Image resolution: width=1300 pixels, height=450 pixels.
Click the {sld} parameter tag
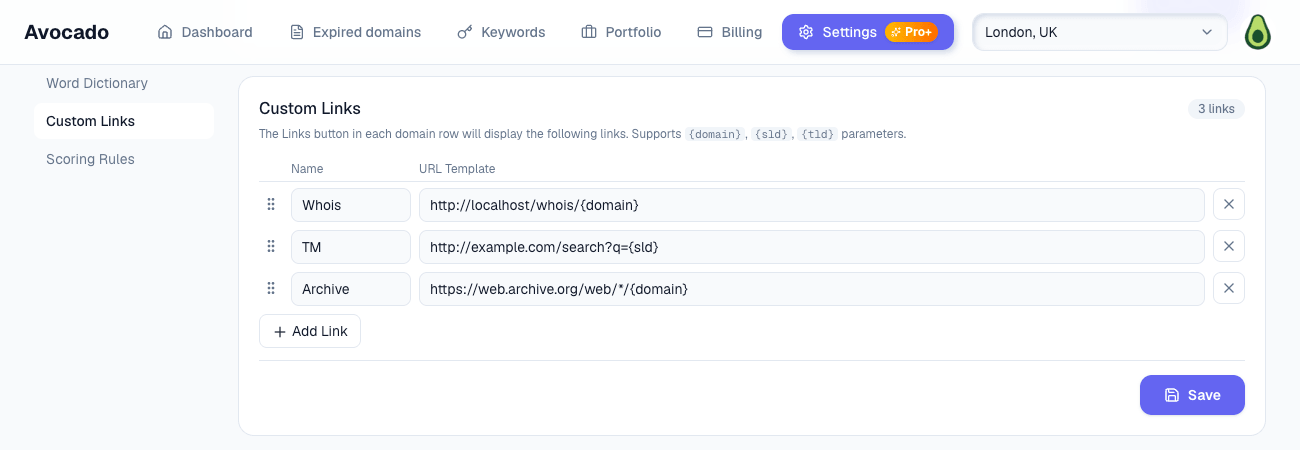click(x=772, y=134)
